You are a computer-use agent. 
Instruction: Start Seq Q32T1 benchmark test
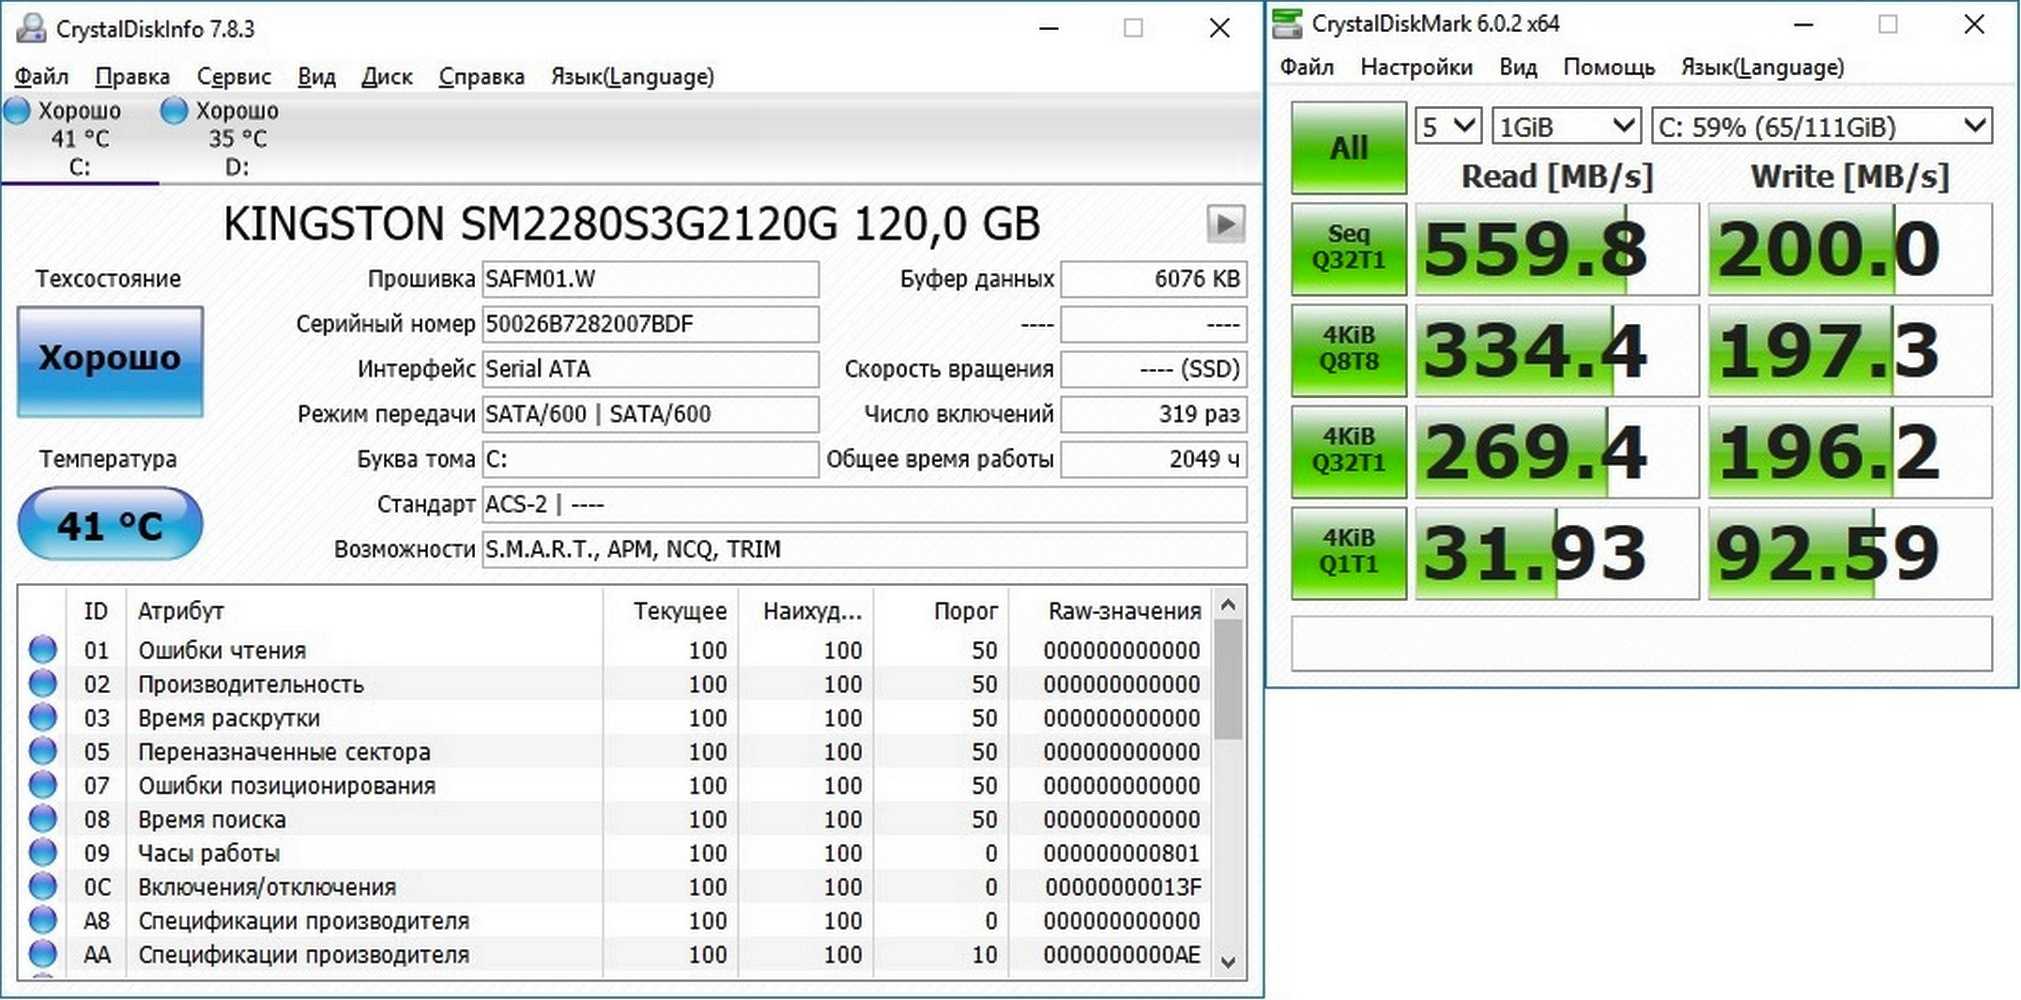pyautogui.click(x=1349, y=249)
